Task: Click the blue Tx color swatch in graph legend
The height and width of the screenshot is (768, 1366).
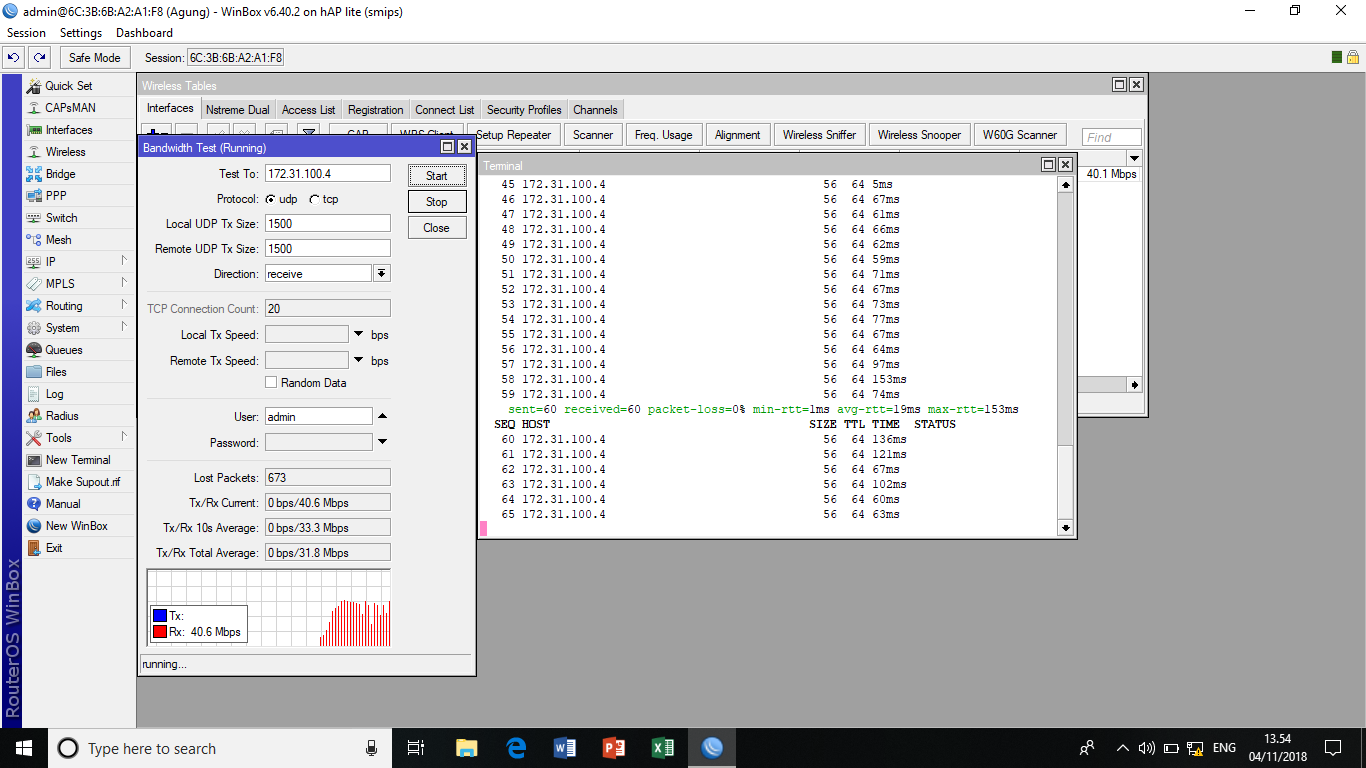Action: (160, 617)
